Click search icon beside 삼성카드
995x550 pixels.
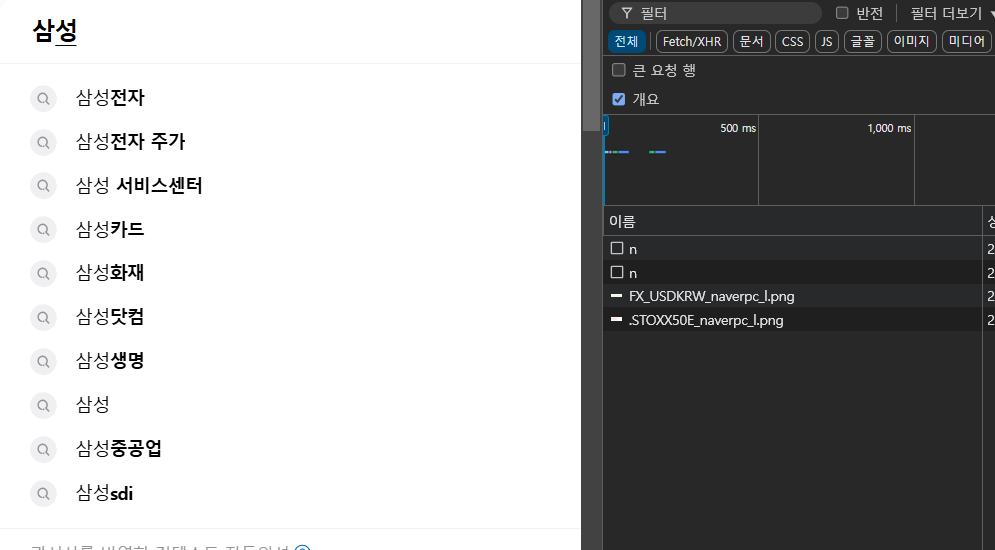43,230
